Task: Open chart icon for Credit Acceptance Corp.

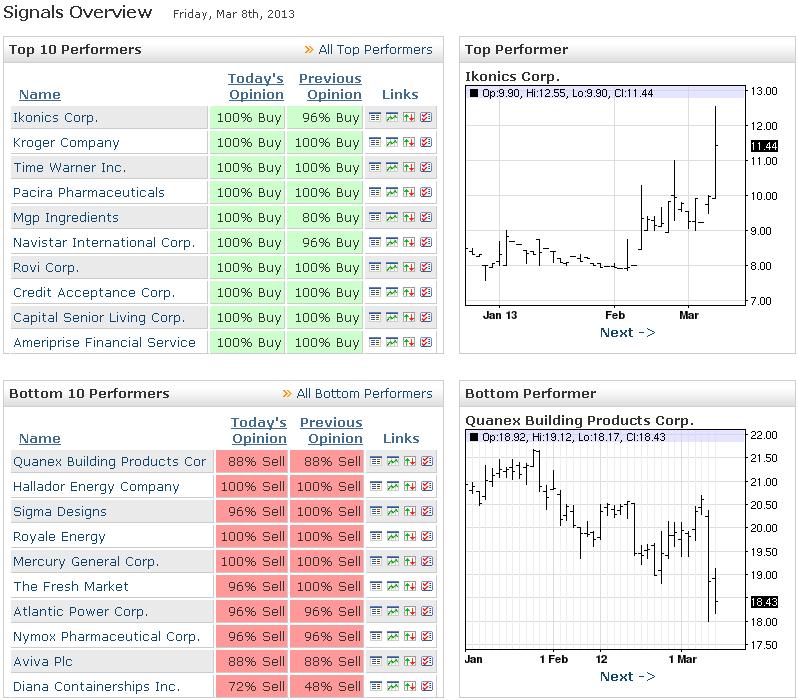Action: 392,292
